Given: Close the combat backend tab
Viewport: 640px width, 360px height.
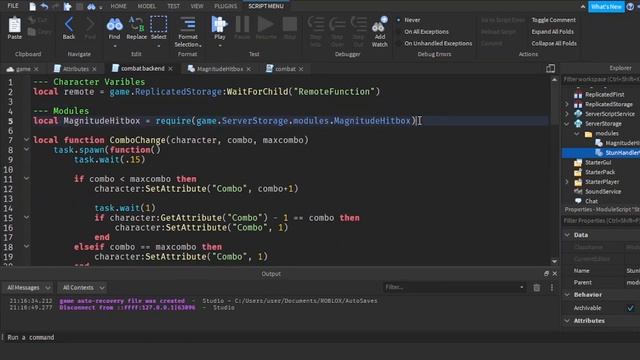Looking at the screenshot, I should pos(170,69).
